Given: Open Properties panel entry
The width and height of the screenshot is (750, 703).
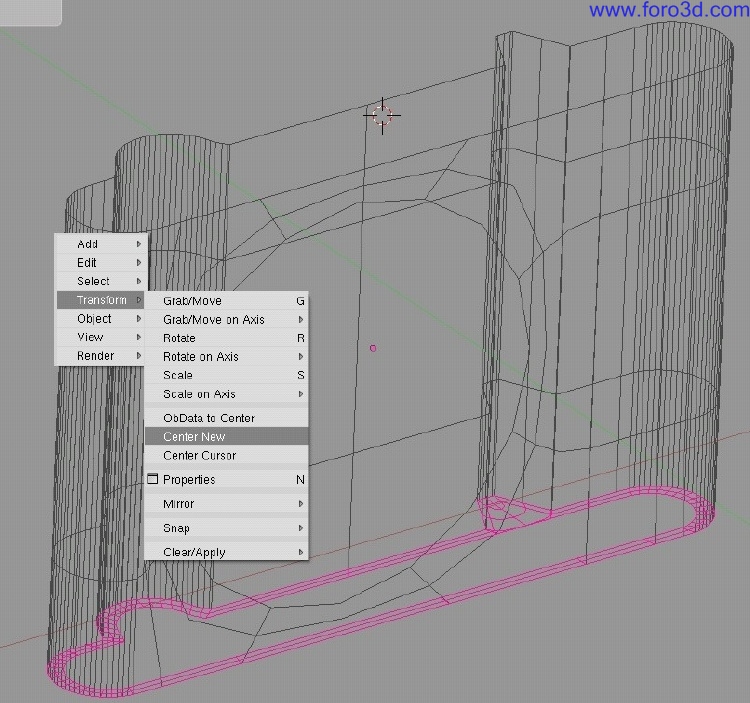Looking at the screenshot, I should click(x=227, y=479).
